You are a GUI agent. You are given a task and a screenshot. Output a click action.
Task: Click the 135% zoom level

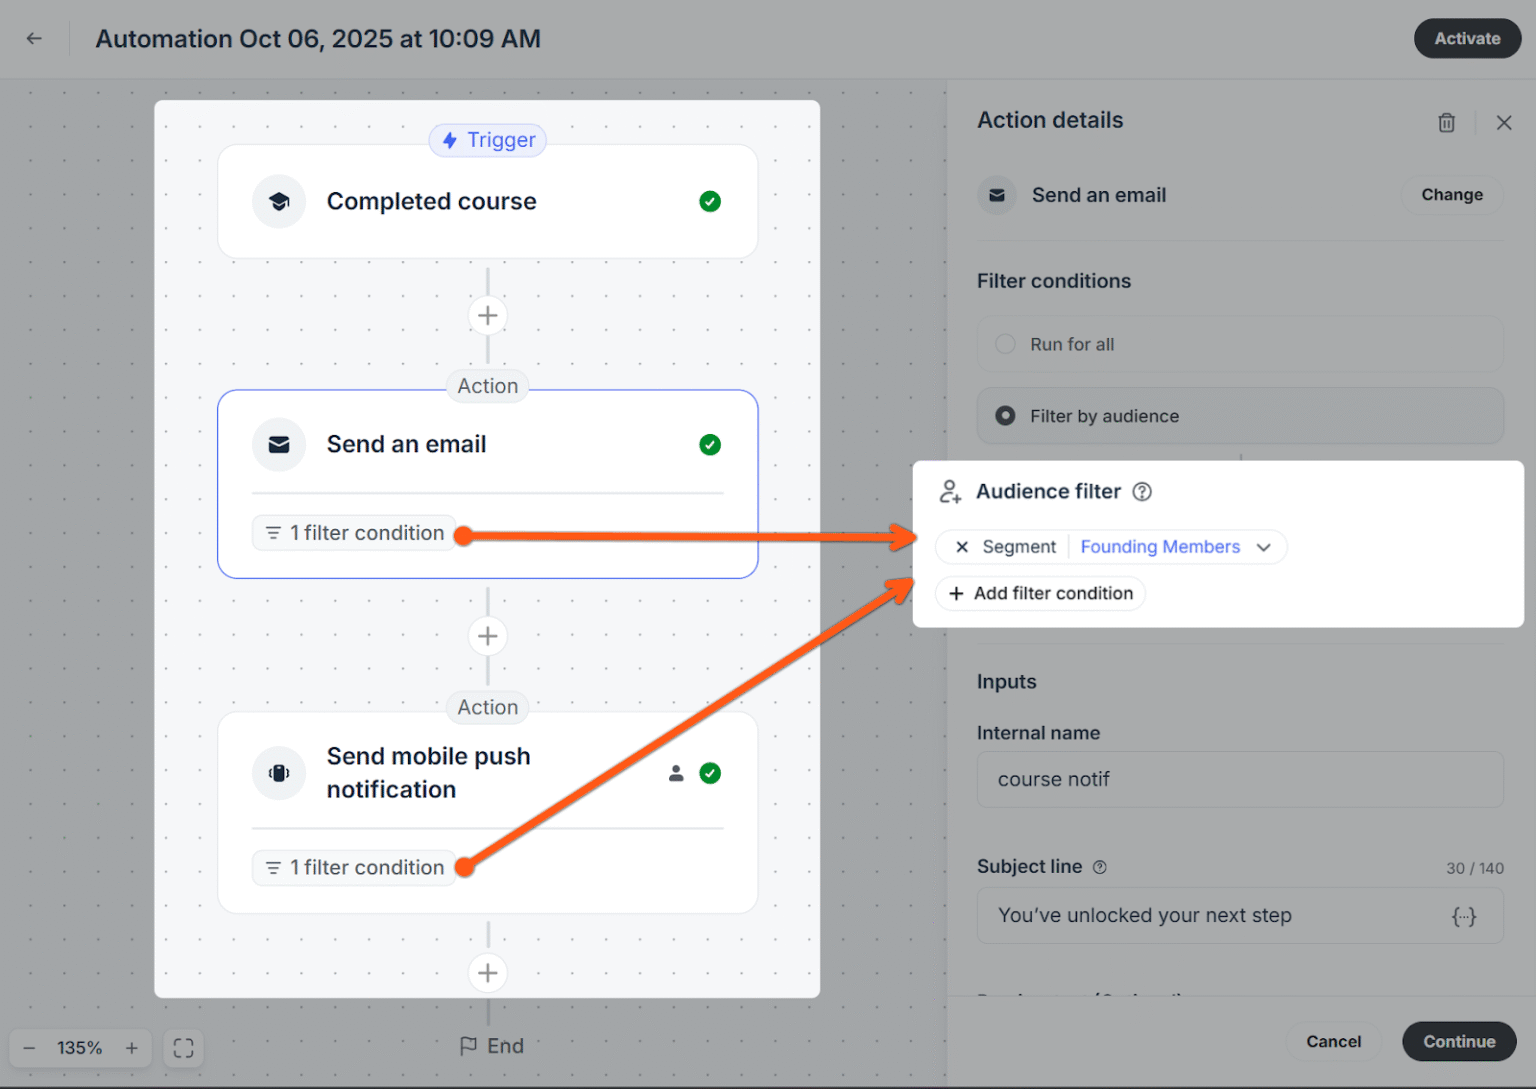pos(80,1048)
